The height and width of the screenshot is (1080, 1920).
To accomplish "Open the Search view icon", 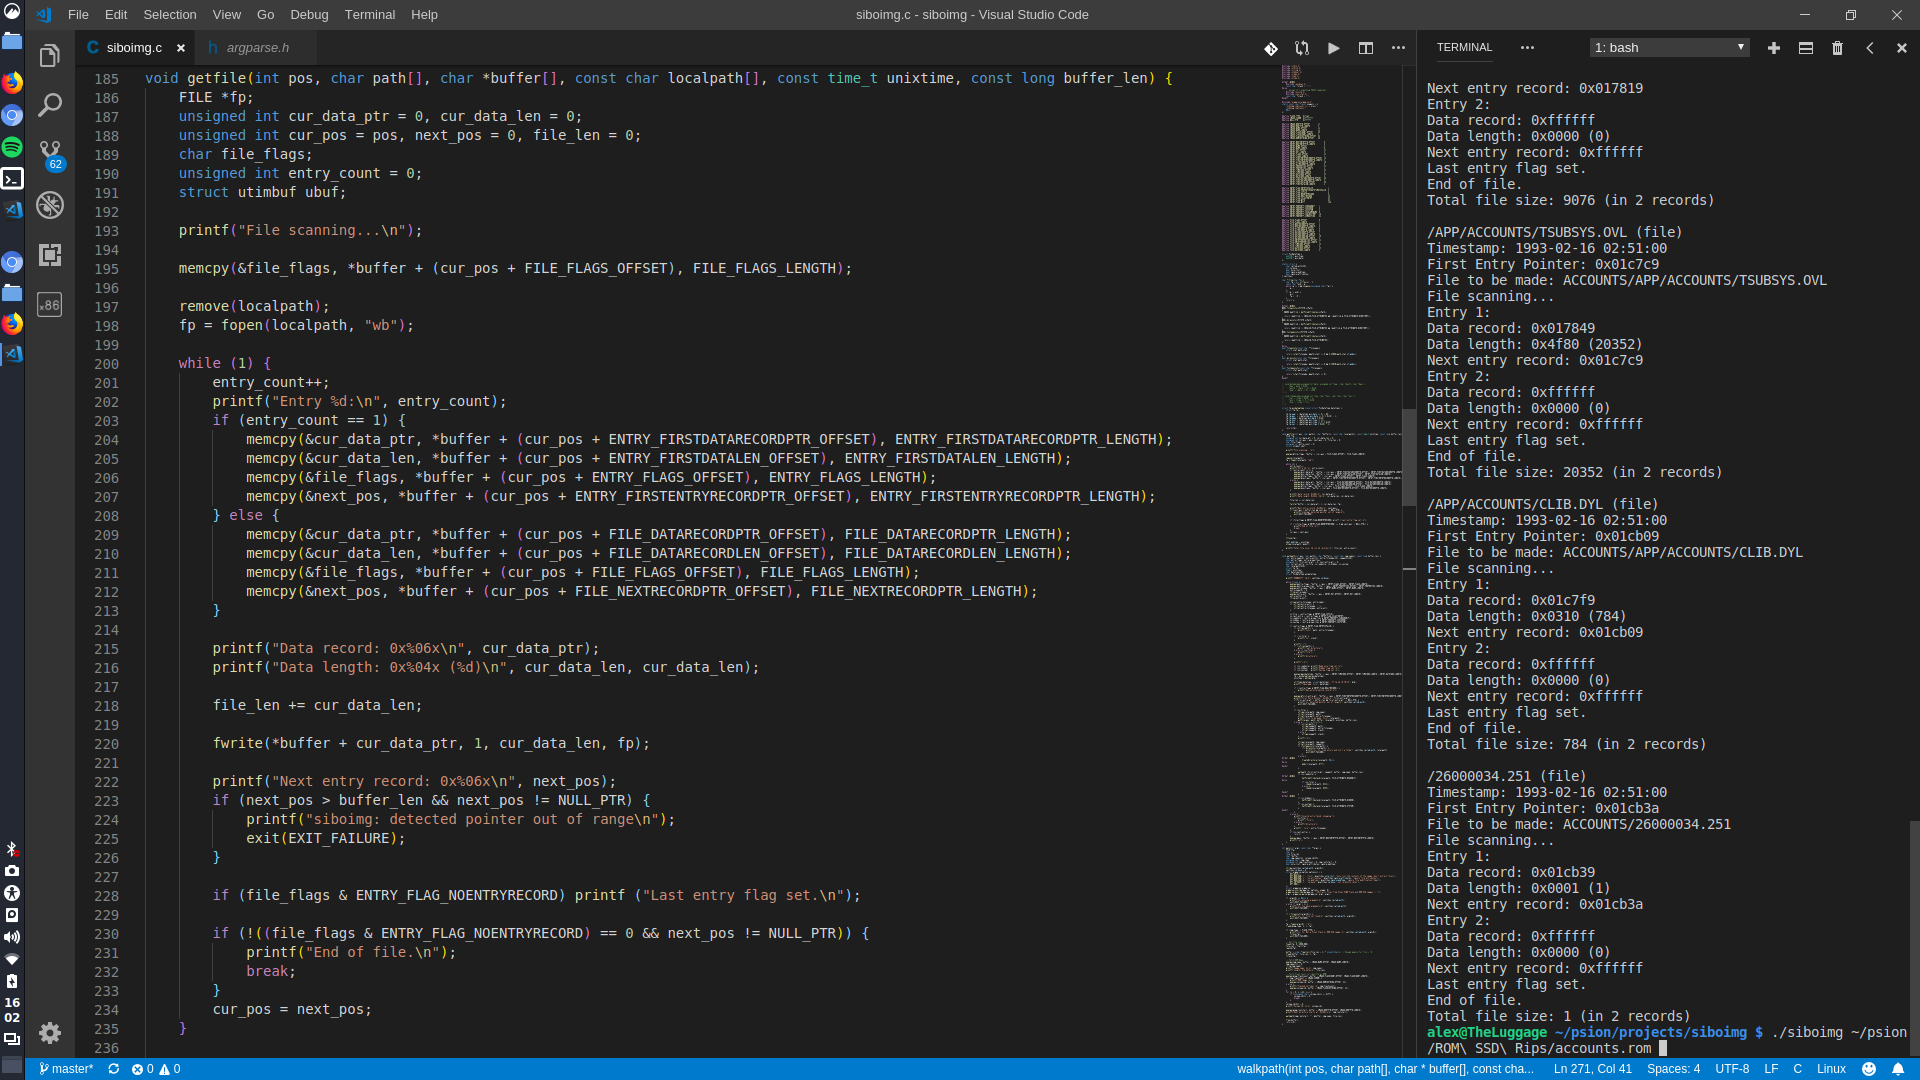I will click(x=50, y=105).
